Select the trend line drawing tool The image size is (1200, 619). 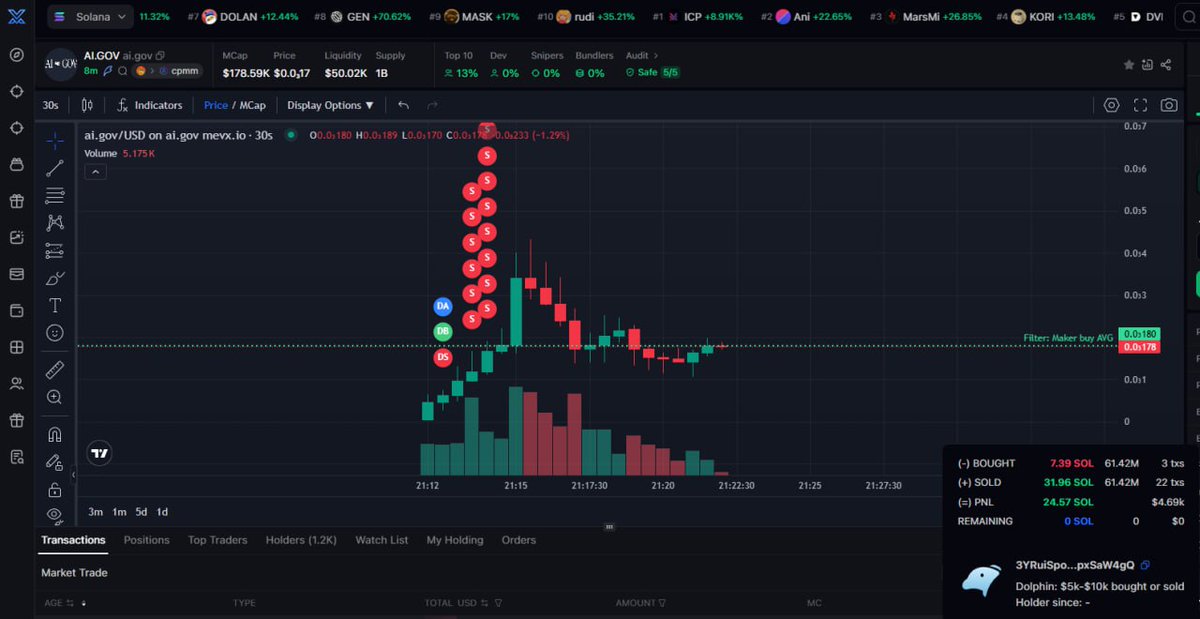[55, 168]
